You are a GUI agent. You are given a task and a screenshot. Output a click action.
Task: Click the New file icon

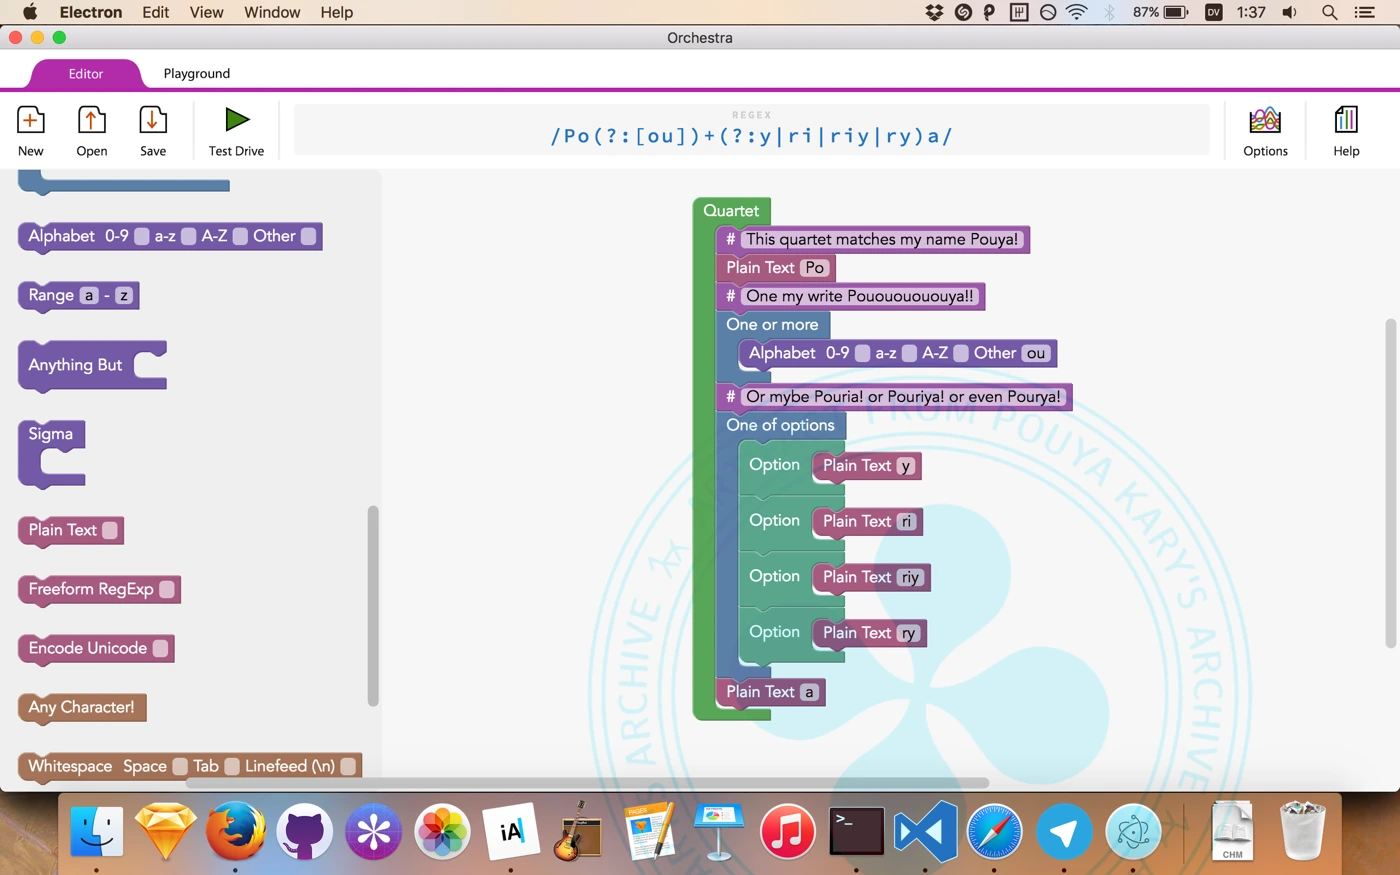point(30,121)
